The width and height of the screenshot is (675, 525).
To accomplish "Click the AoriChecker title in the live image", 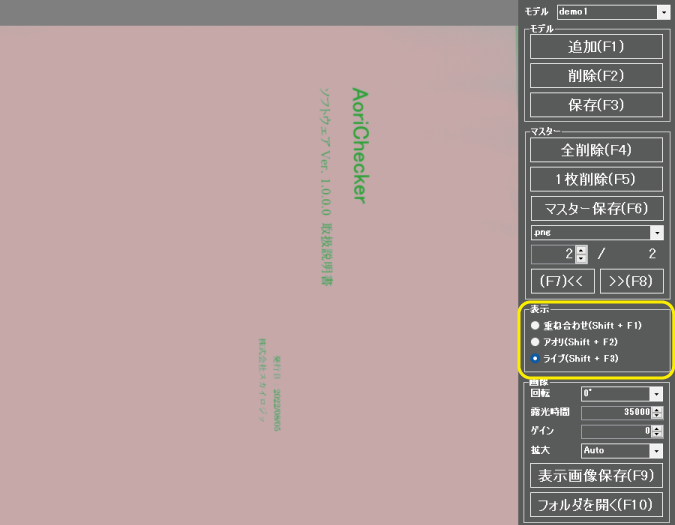I will pyautogui.click(x=360, y=146).
